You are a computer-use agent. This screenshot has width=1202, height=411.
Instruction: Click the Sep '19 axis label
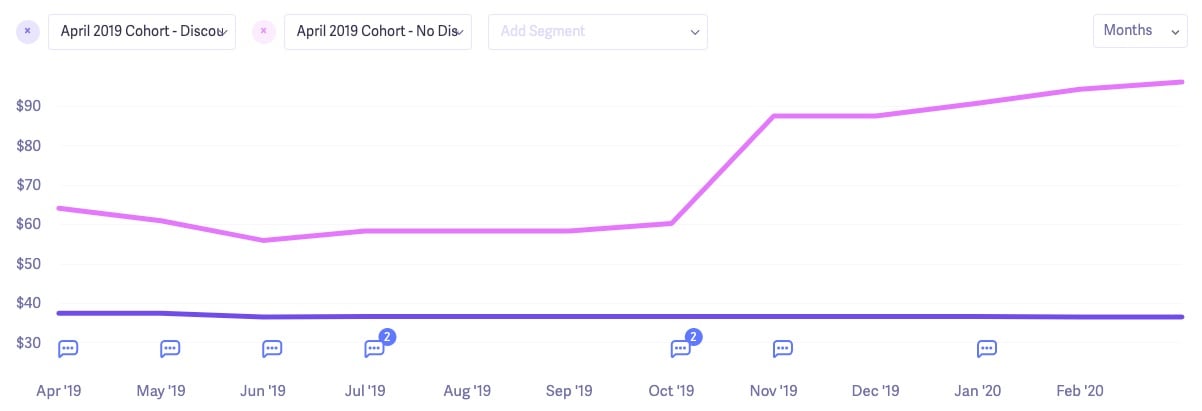570,391
